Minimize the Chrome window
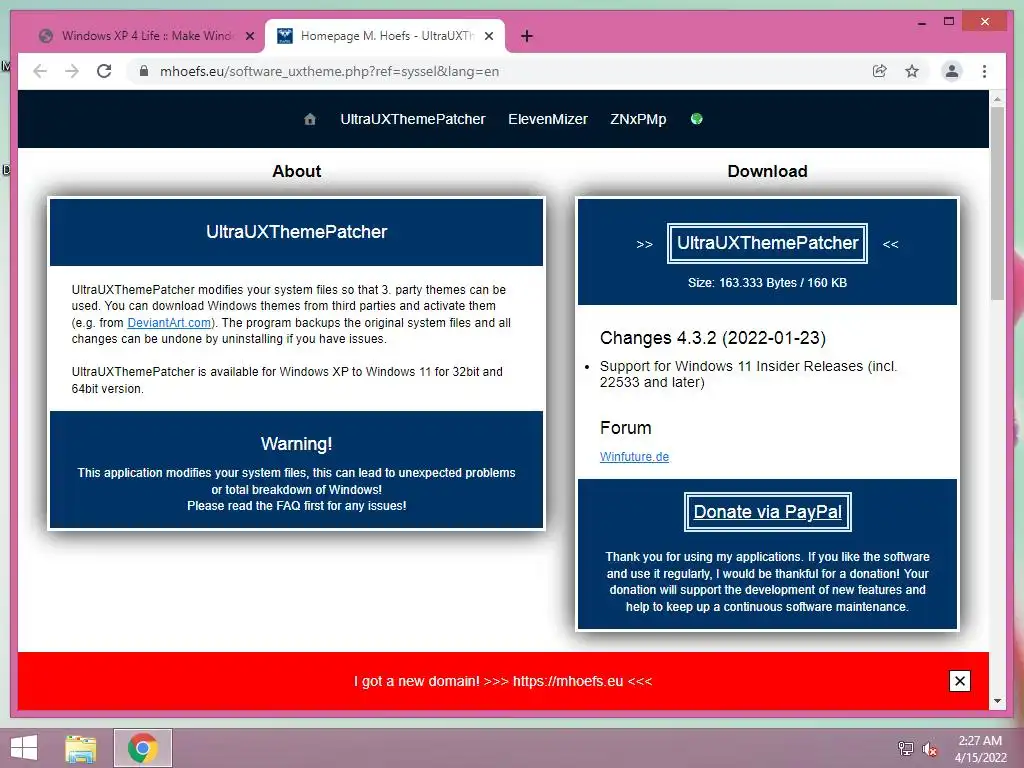Image resolution: width=1024 pixels, height=768 pixels. click(x=921, y=22)
